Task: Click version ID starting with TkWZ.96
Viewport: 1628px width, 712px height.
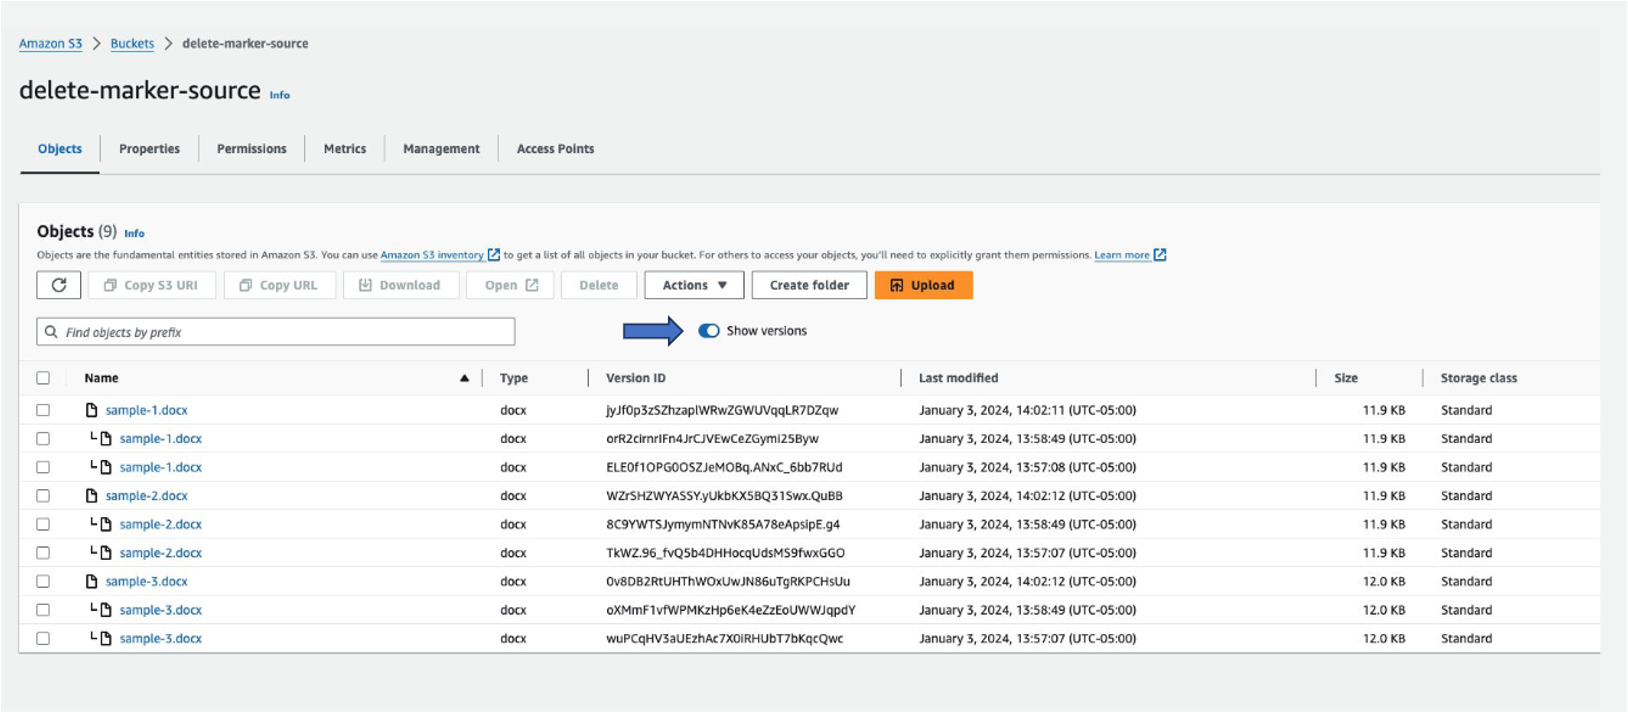Action: click(x=725, y=553)
